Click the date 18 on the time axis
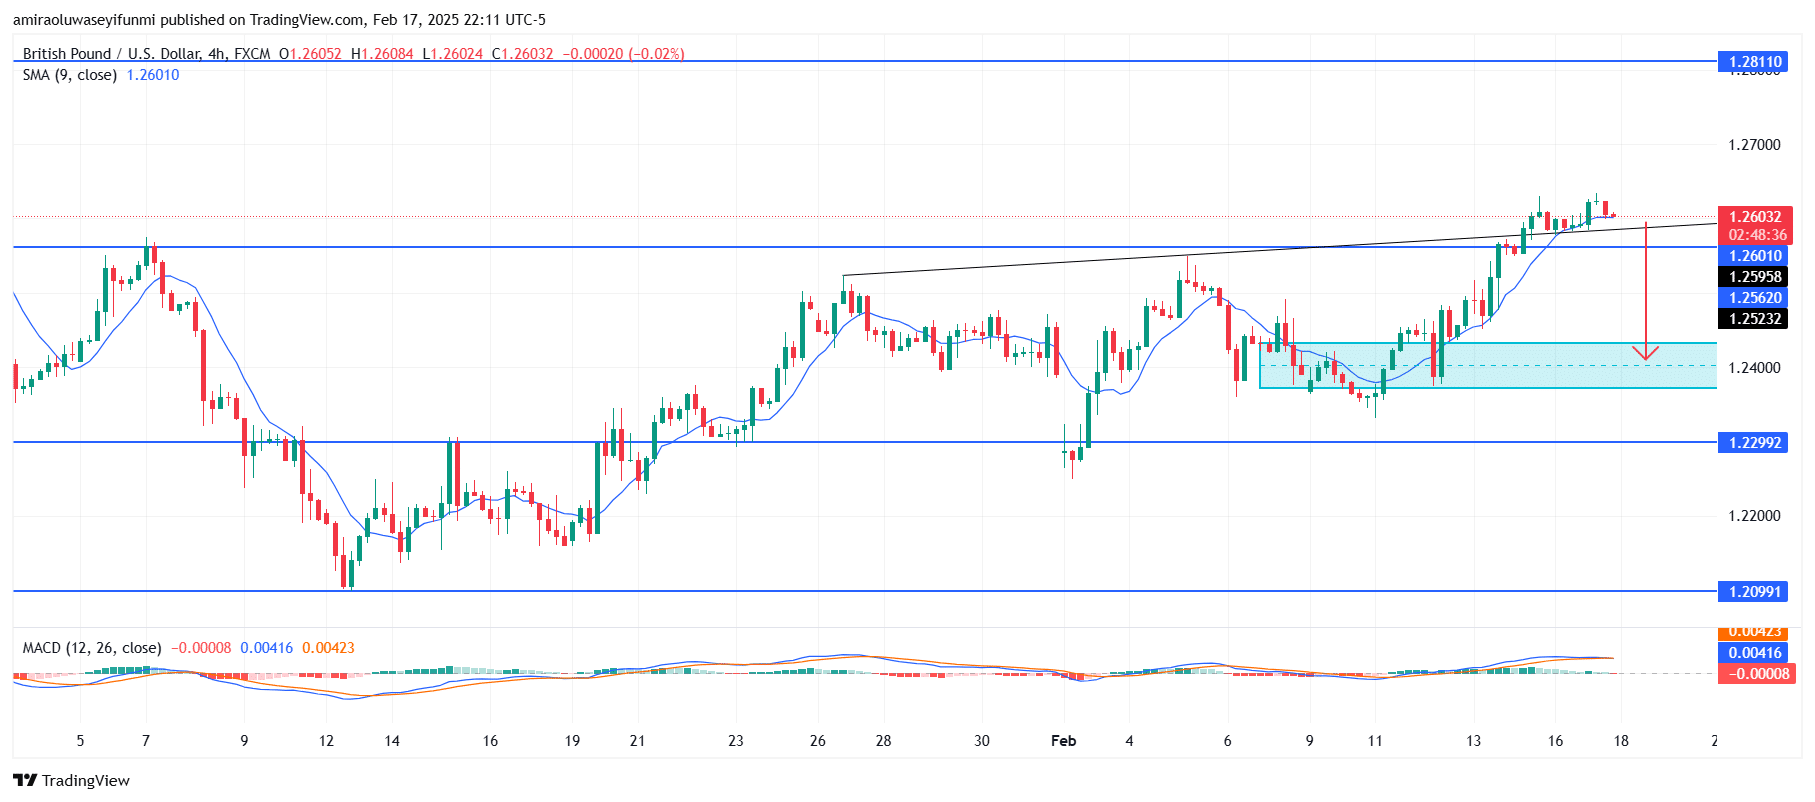The image size is (1815, 802). tap(1621, 741)
